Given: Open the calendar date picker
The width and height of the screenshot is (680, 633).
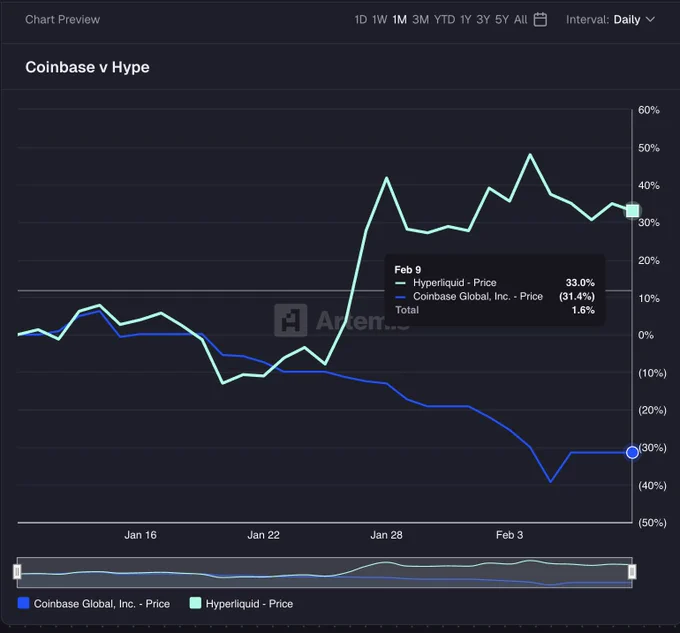Looking at the screenshot, I should click(x=540, y=20).
